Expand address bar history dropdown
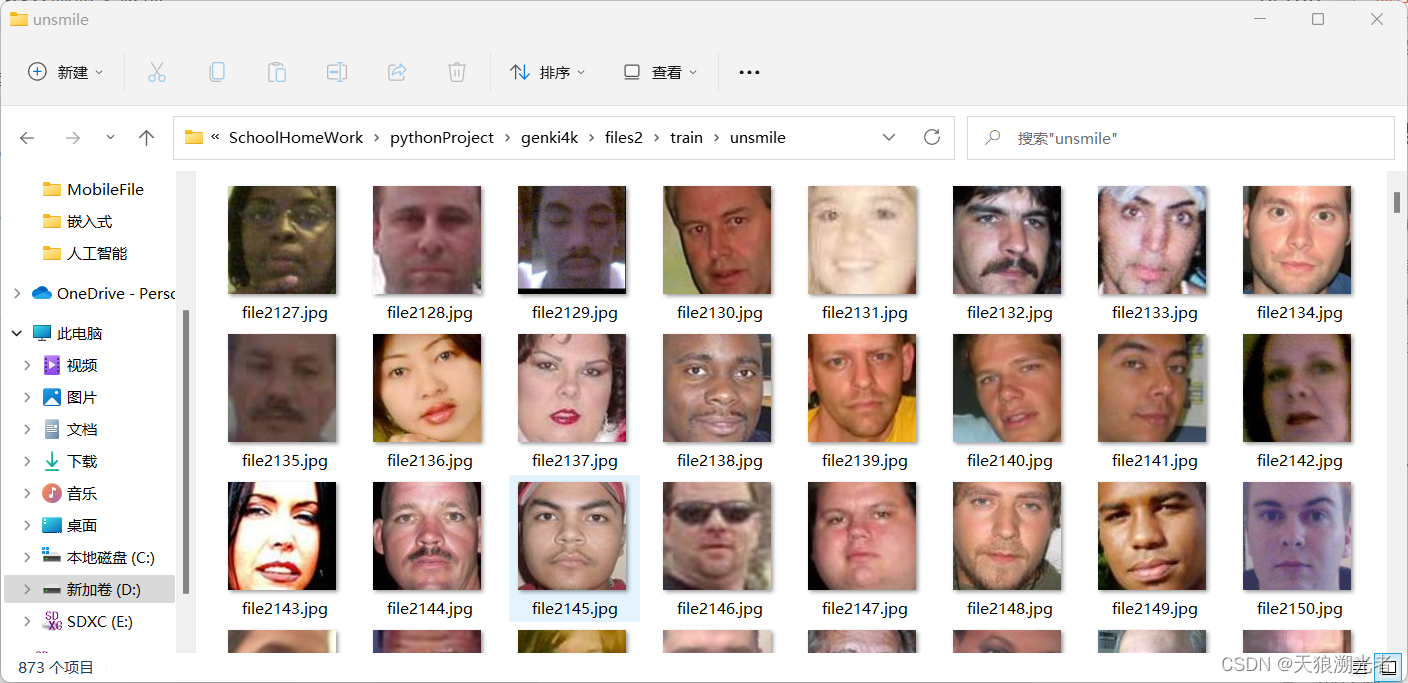Image resolution: width=1408 pixels, height=683 pixels. [889, 138]
